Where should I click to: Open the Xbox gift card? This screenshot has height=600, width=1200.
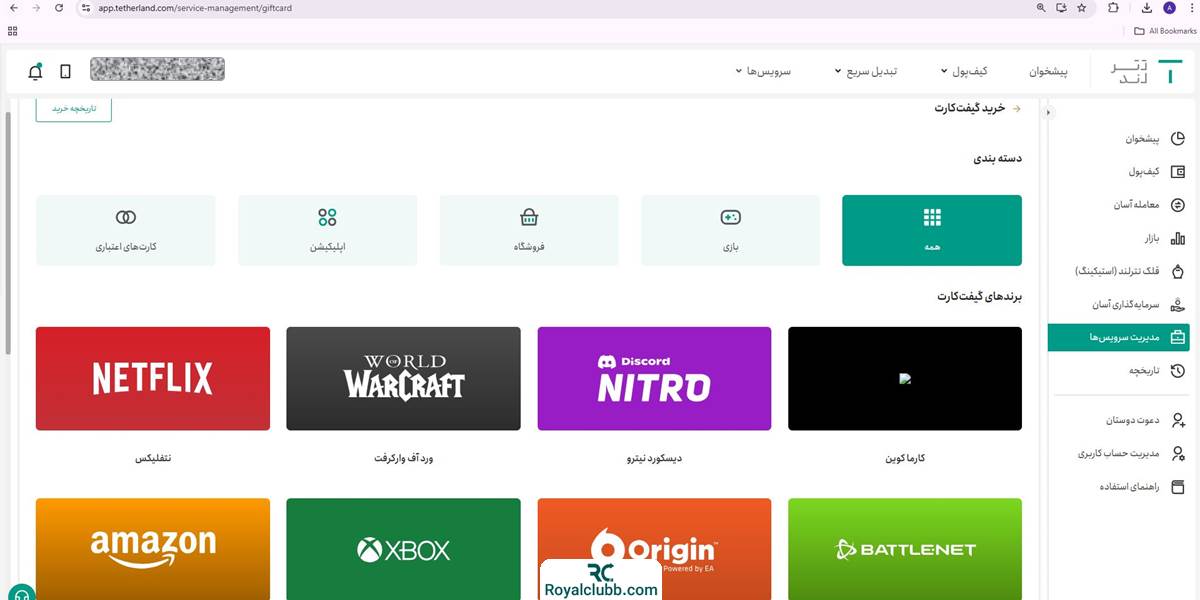pos(403,549)
